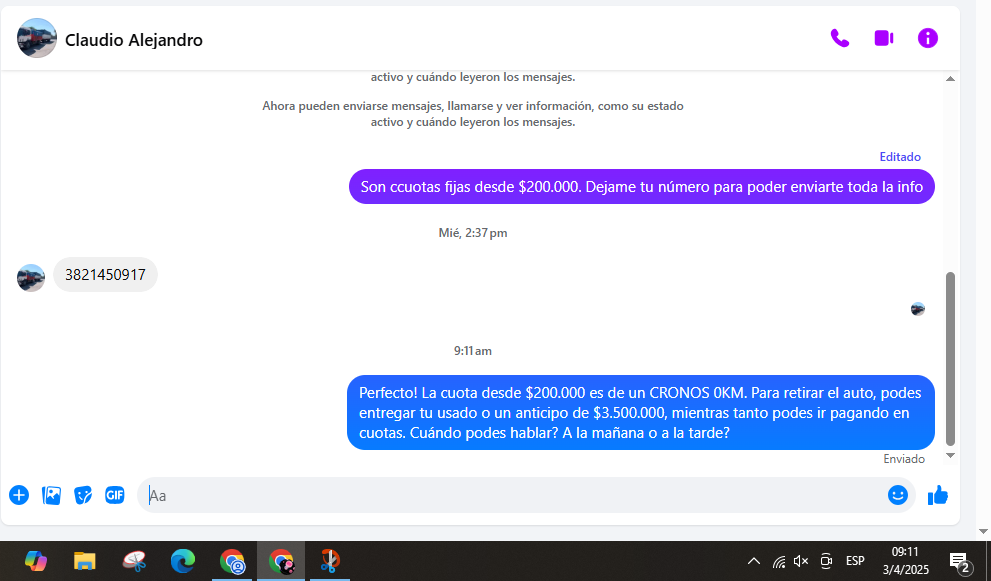Open File Explorer from the taskbar
991x581 pixels.
click(84, 561)
